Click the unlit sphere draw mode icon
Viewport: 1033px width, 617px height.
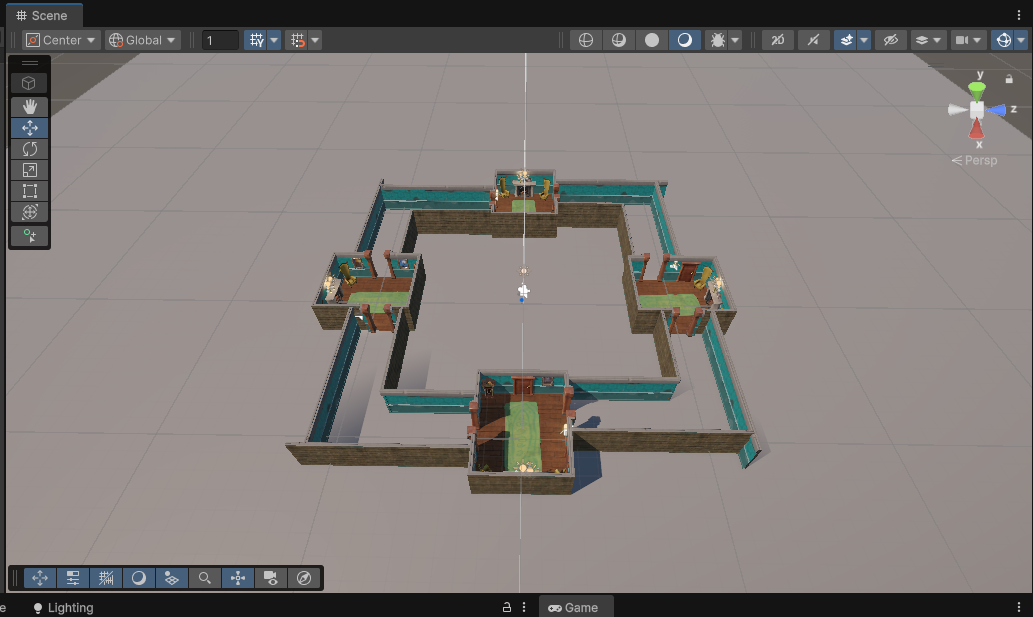click(x=652, y=40)
